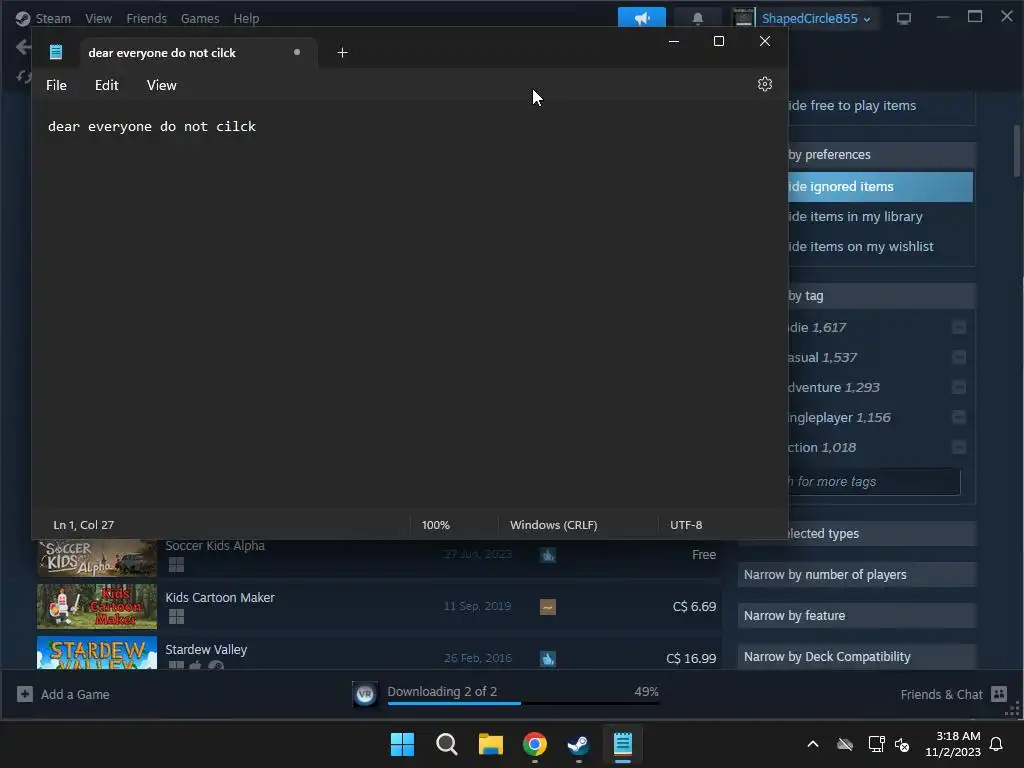The height and width of the screenshot is (768, 1024).
Task: Click positive review icon for Soccer Kids Alpha
Action: click(548, 555)
